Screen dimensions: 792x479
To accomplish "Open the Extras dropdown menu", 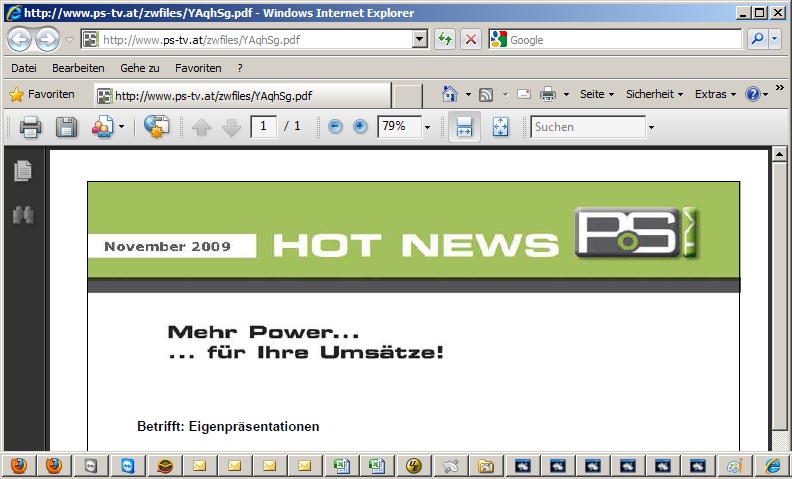I will coord(715,94).
